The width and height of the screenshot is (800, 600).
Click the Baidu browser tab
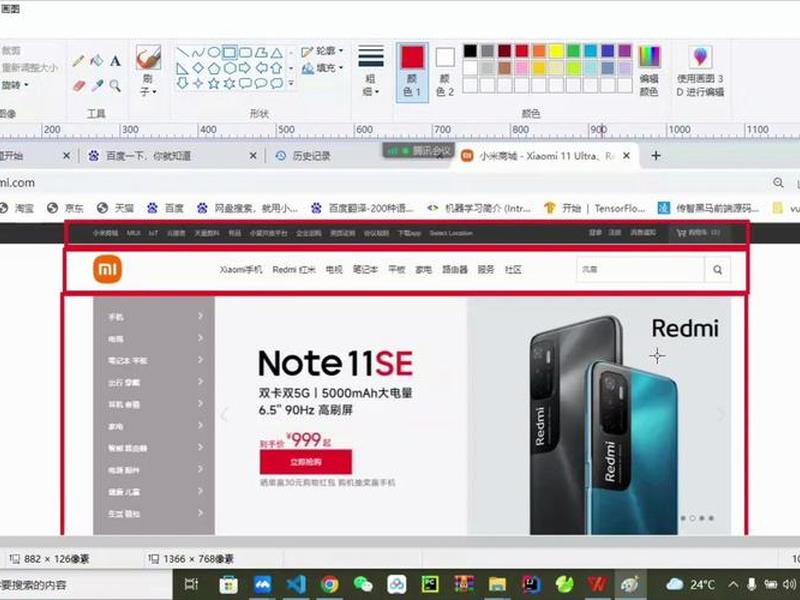148,156
